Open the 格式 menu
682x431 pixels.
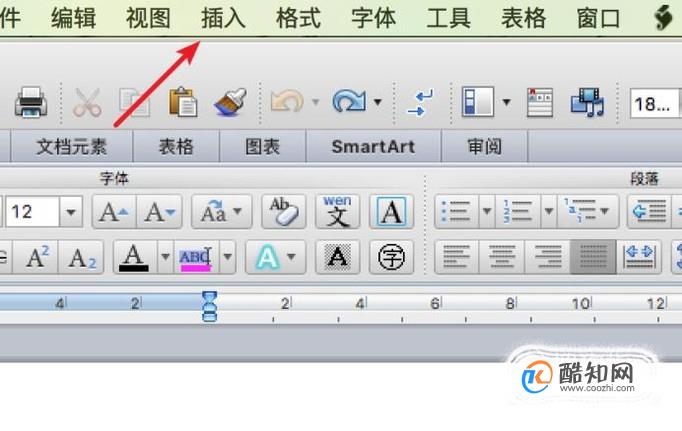[x=298, y=18]
